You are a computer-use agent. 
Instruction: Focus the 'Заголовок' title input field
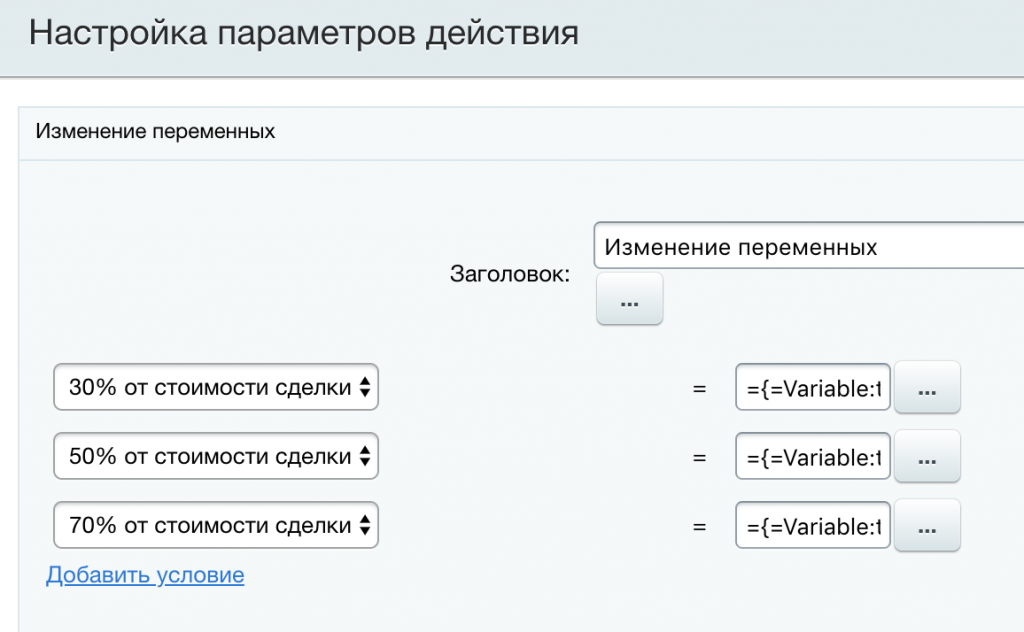(x=800, y=246)
